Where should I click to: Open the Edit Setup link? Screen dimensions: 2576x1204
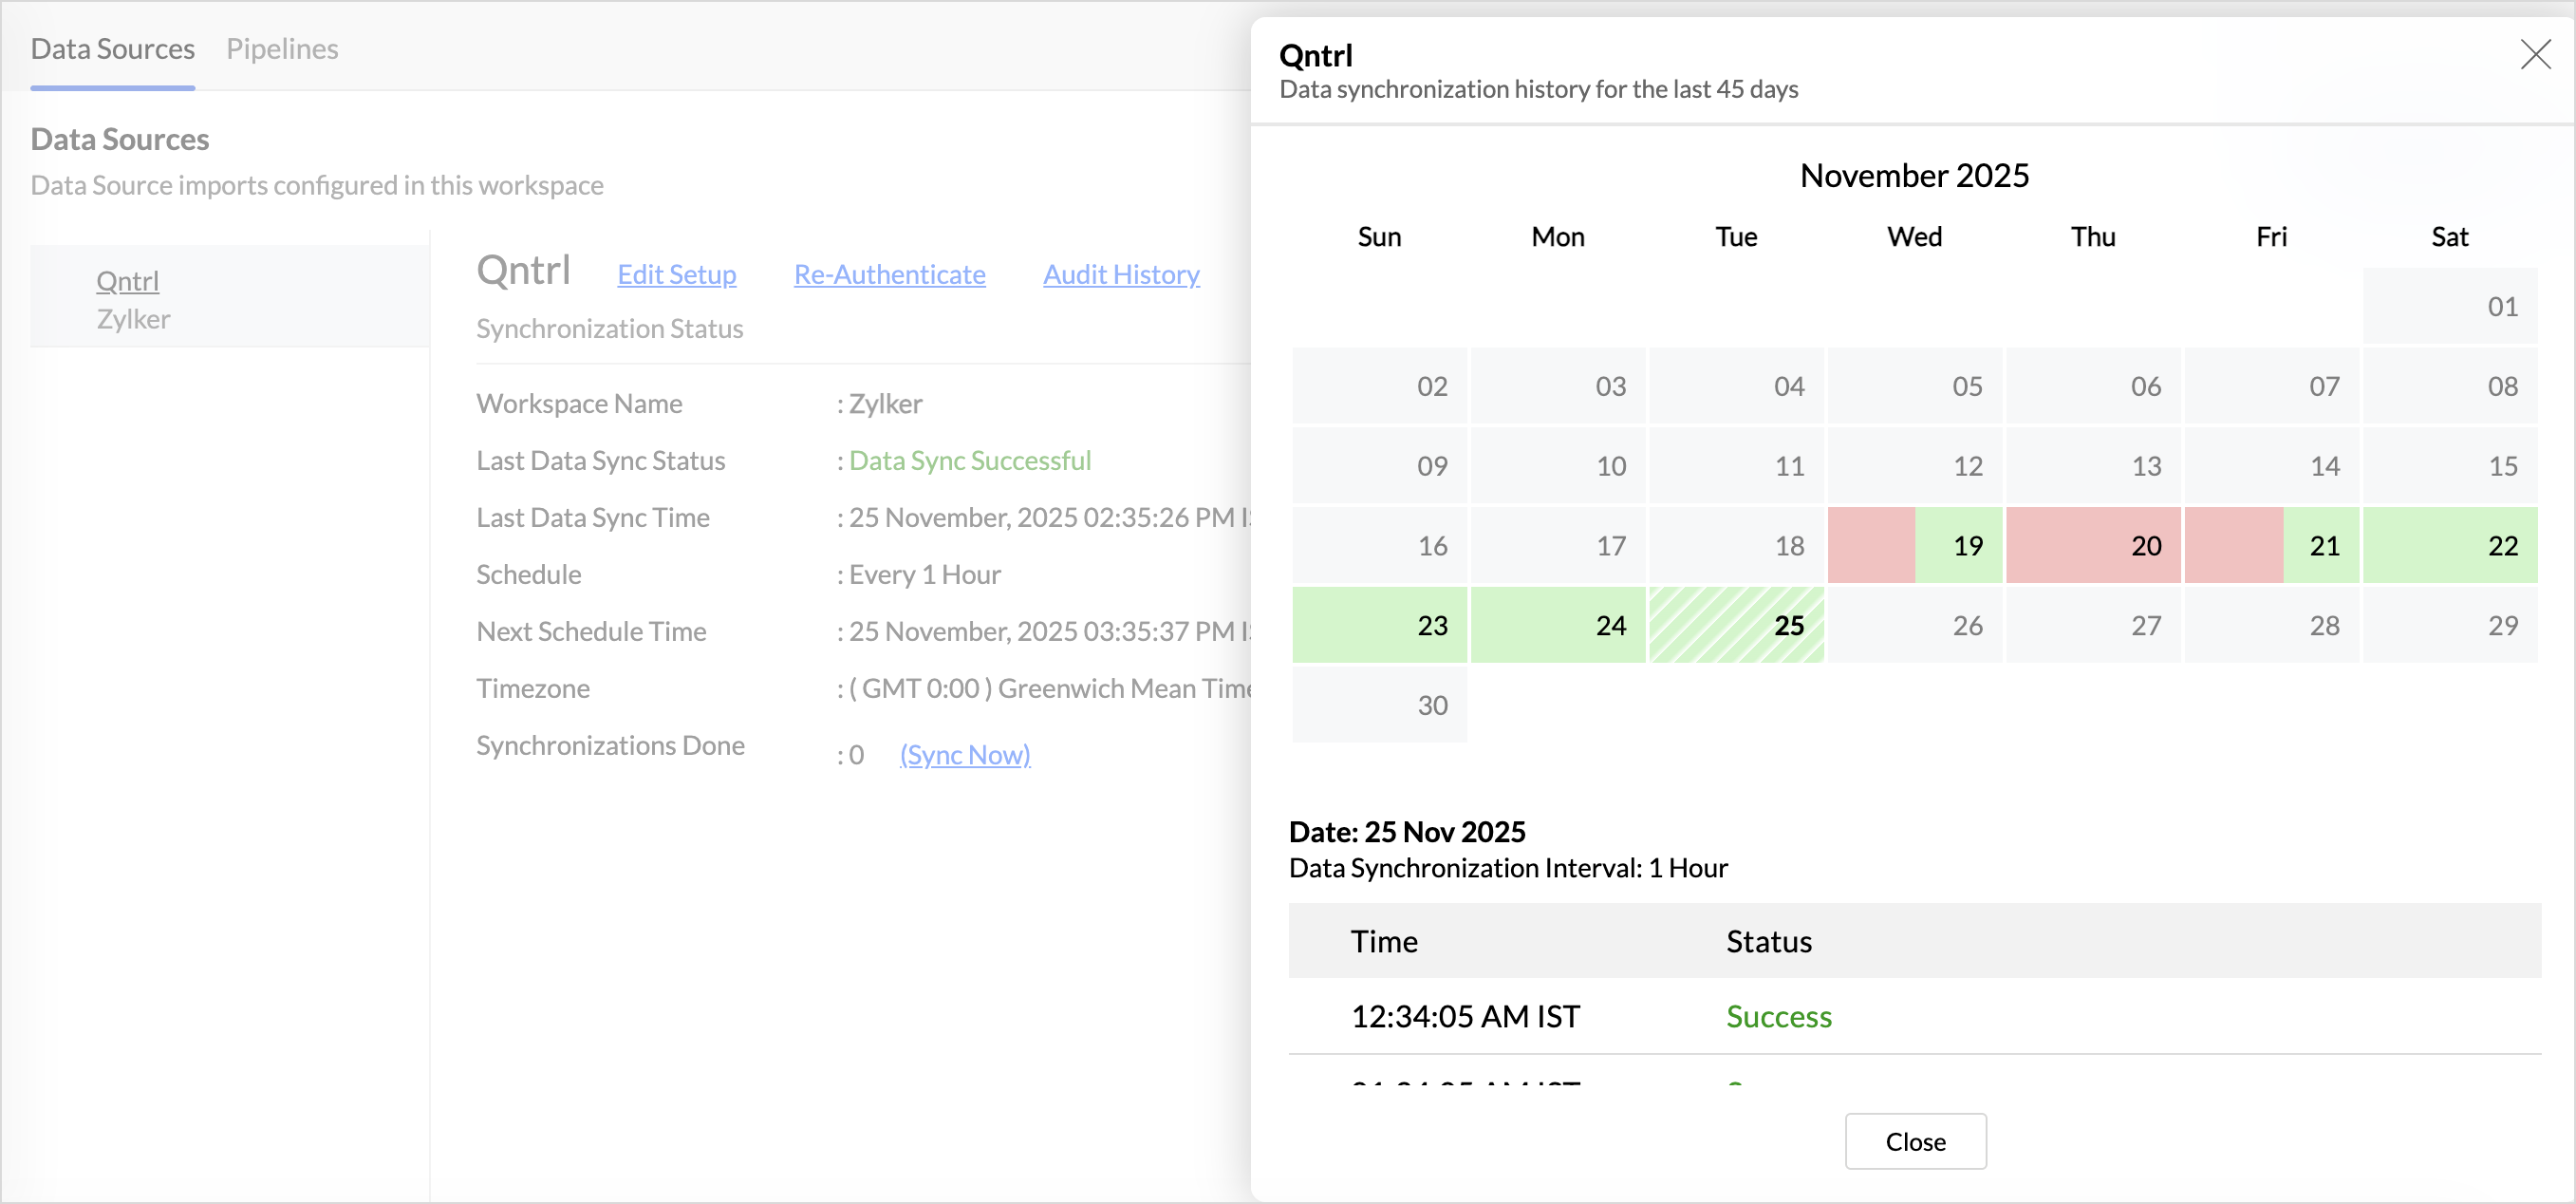[676, 274]
